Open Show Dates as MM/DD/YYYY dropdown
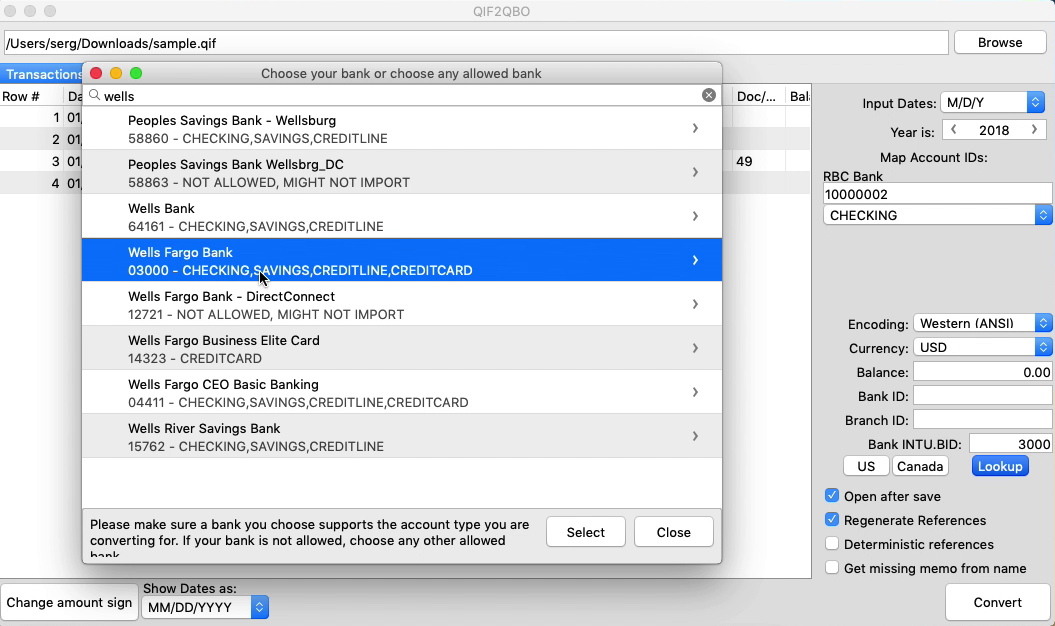 (x=205, y=607)
